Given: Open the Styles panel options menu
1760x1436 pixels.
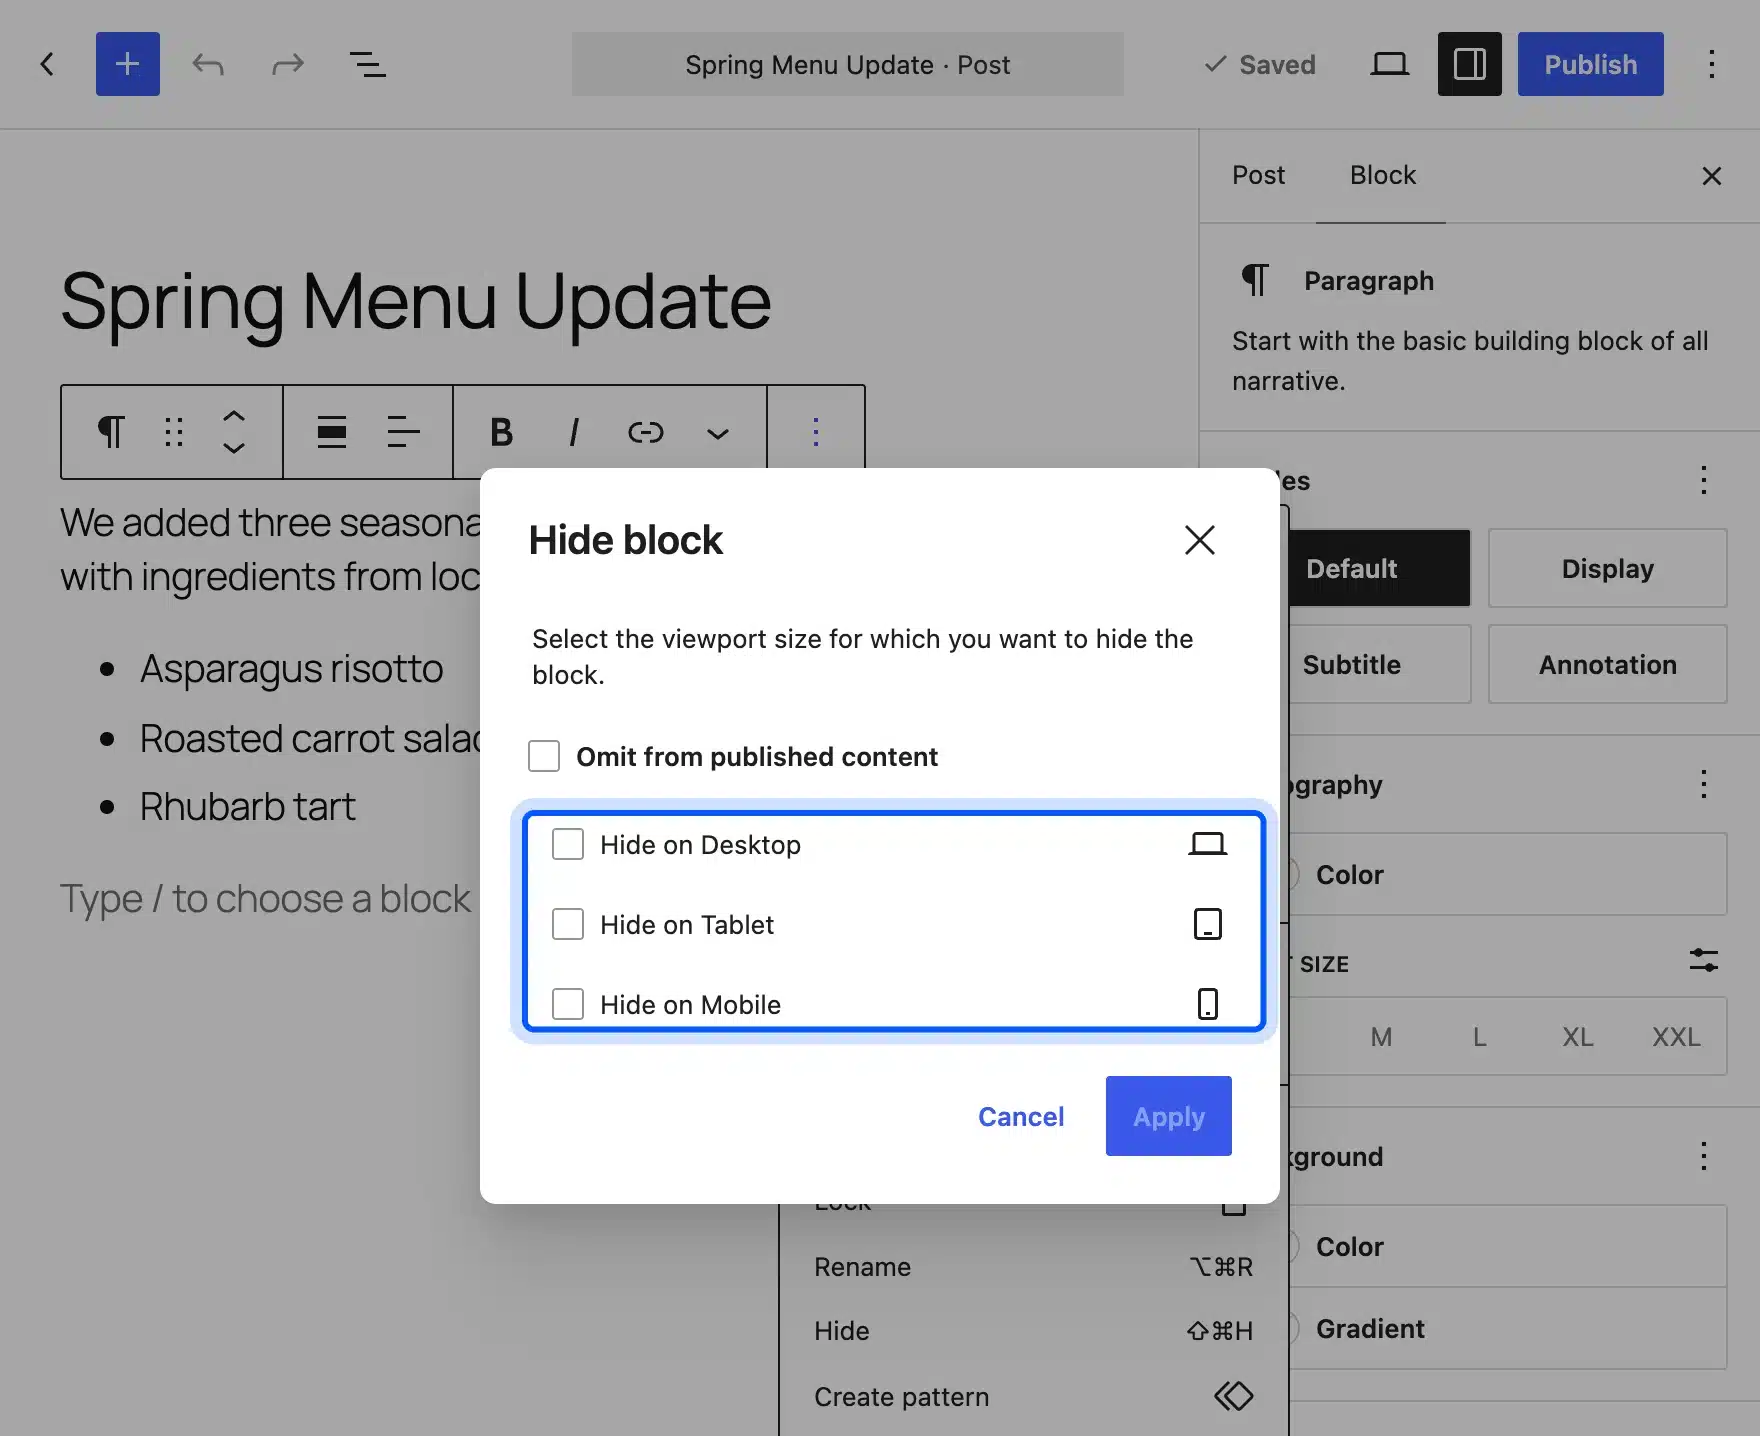Looking at the screenshot, I should (x=1704, y=480).
